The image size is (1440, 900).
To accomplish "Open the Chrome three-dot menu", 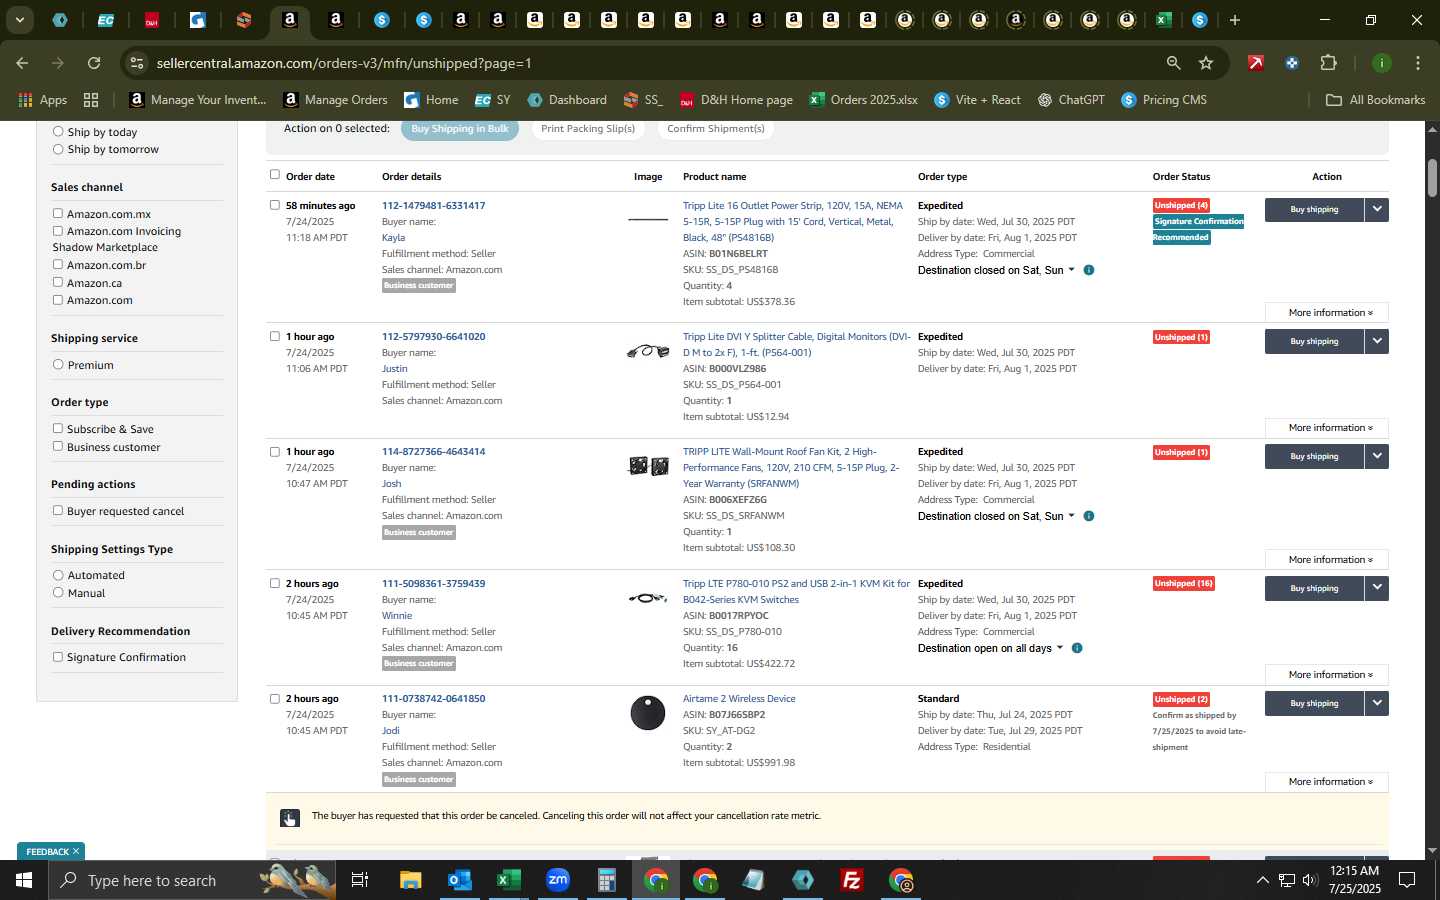I will [1417, 63].
